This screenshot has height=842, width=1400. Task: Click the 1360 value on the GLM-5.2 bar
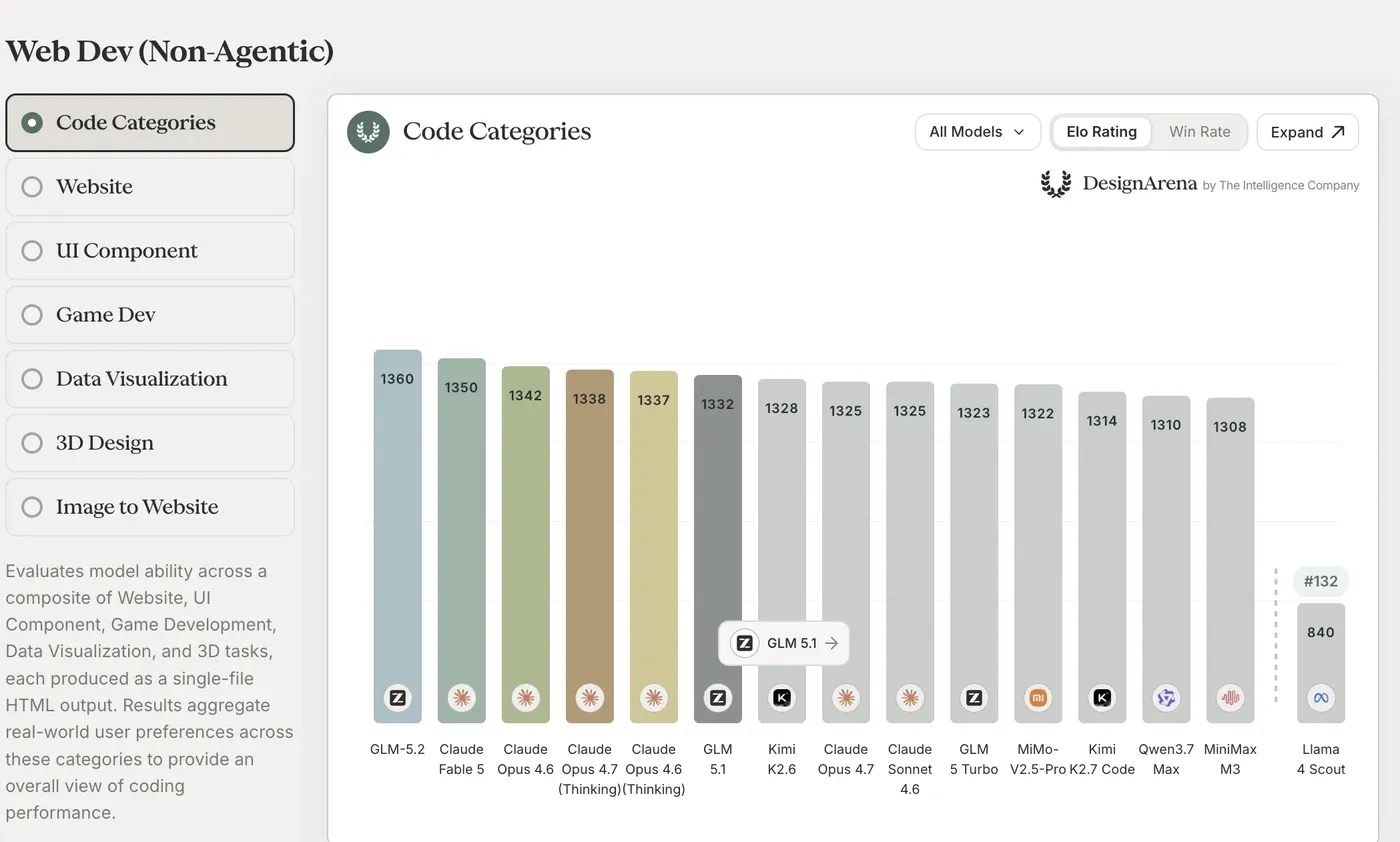[x=397, y=379]
